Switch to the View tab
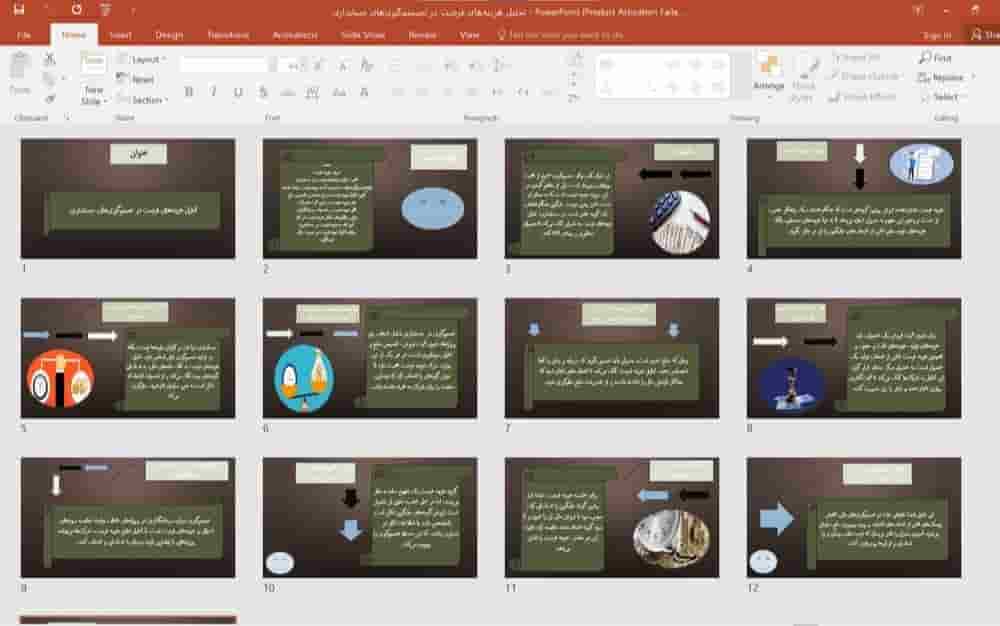The width and height of the screenshot is (1000, 626). [469, 35]
